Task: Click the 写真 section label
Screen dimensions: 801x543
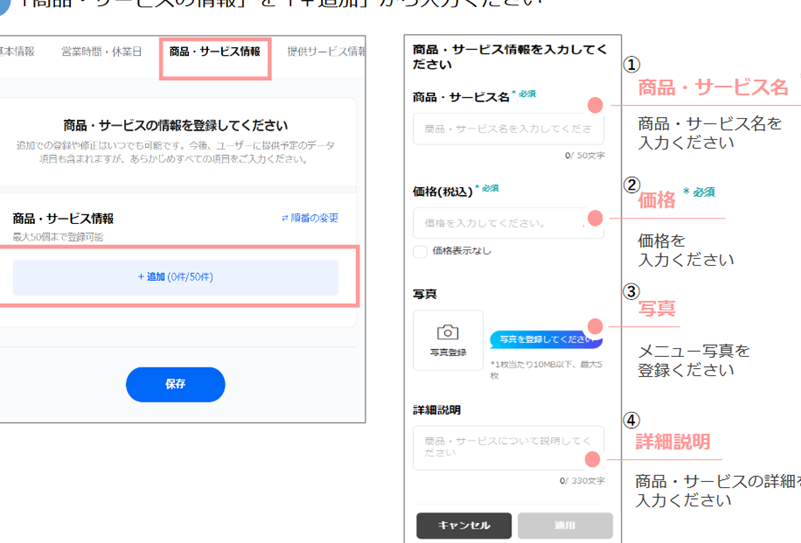Action: pos(425,294)
